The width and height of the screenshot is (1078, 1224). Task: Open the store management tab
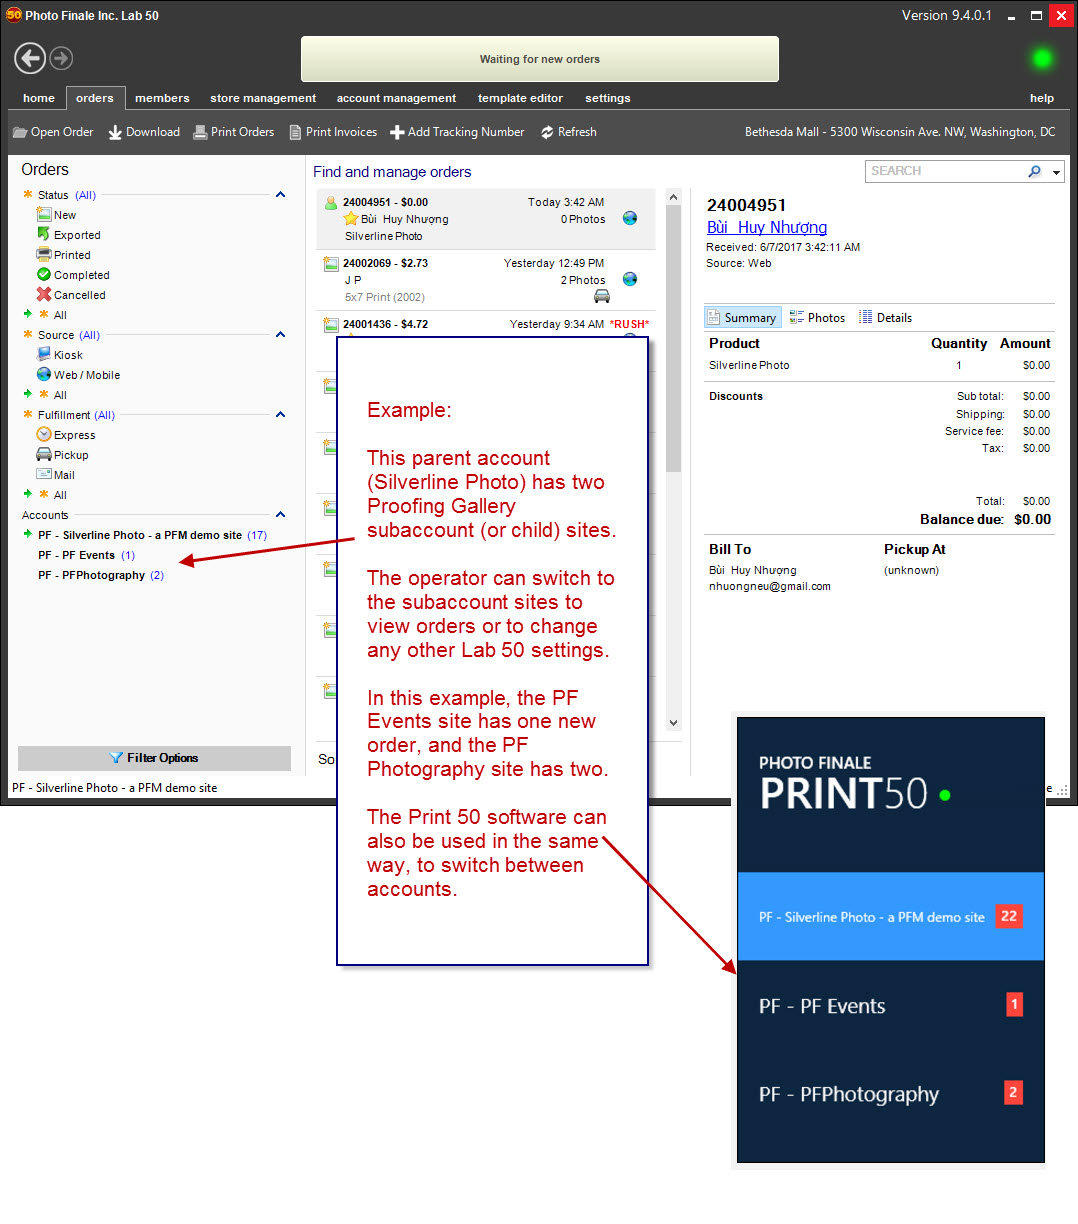pyautogui.click(x=263, y=98)
